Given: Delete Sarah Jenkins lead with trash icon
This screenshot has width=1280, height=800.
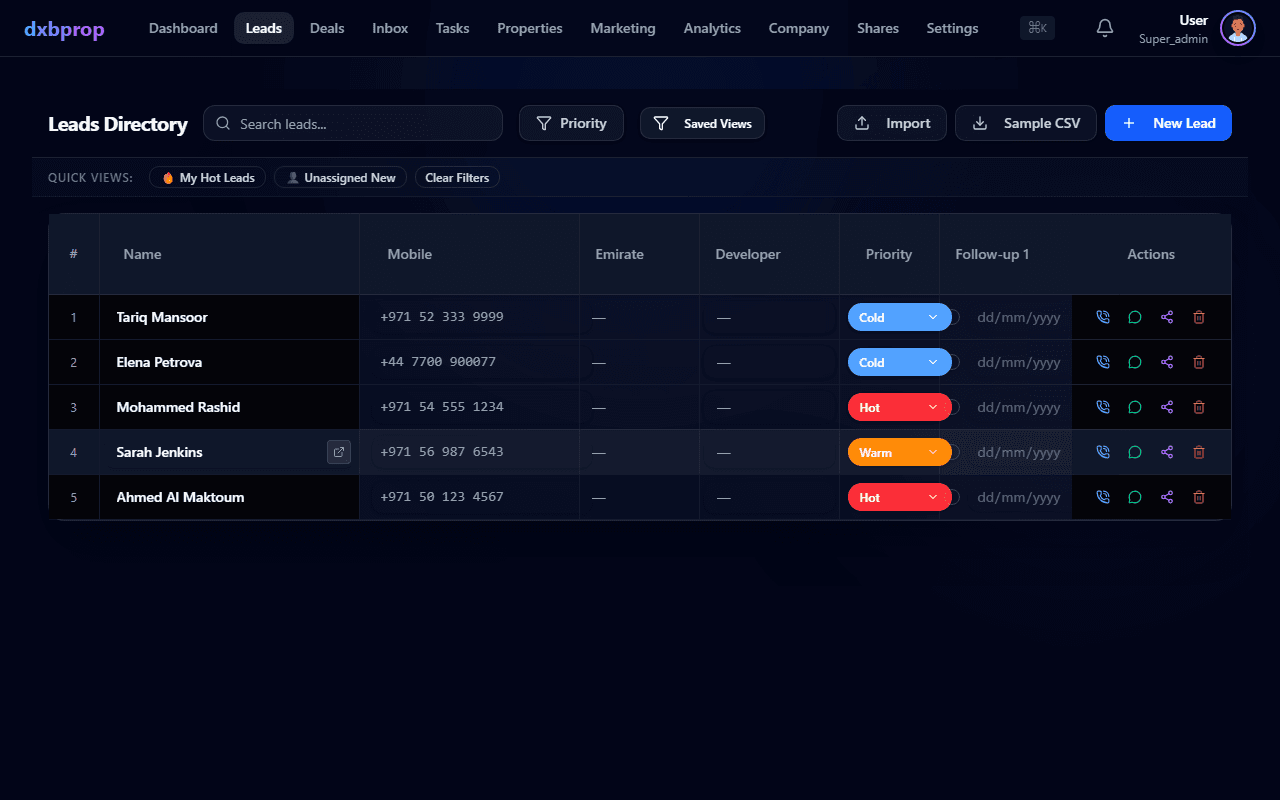Looking at the screenshot, I should 1199,452.
